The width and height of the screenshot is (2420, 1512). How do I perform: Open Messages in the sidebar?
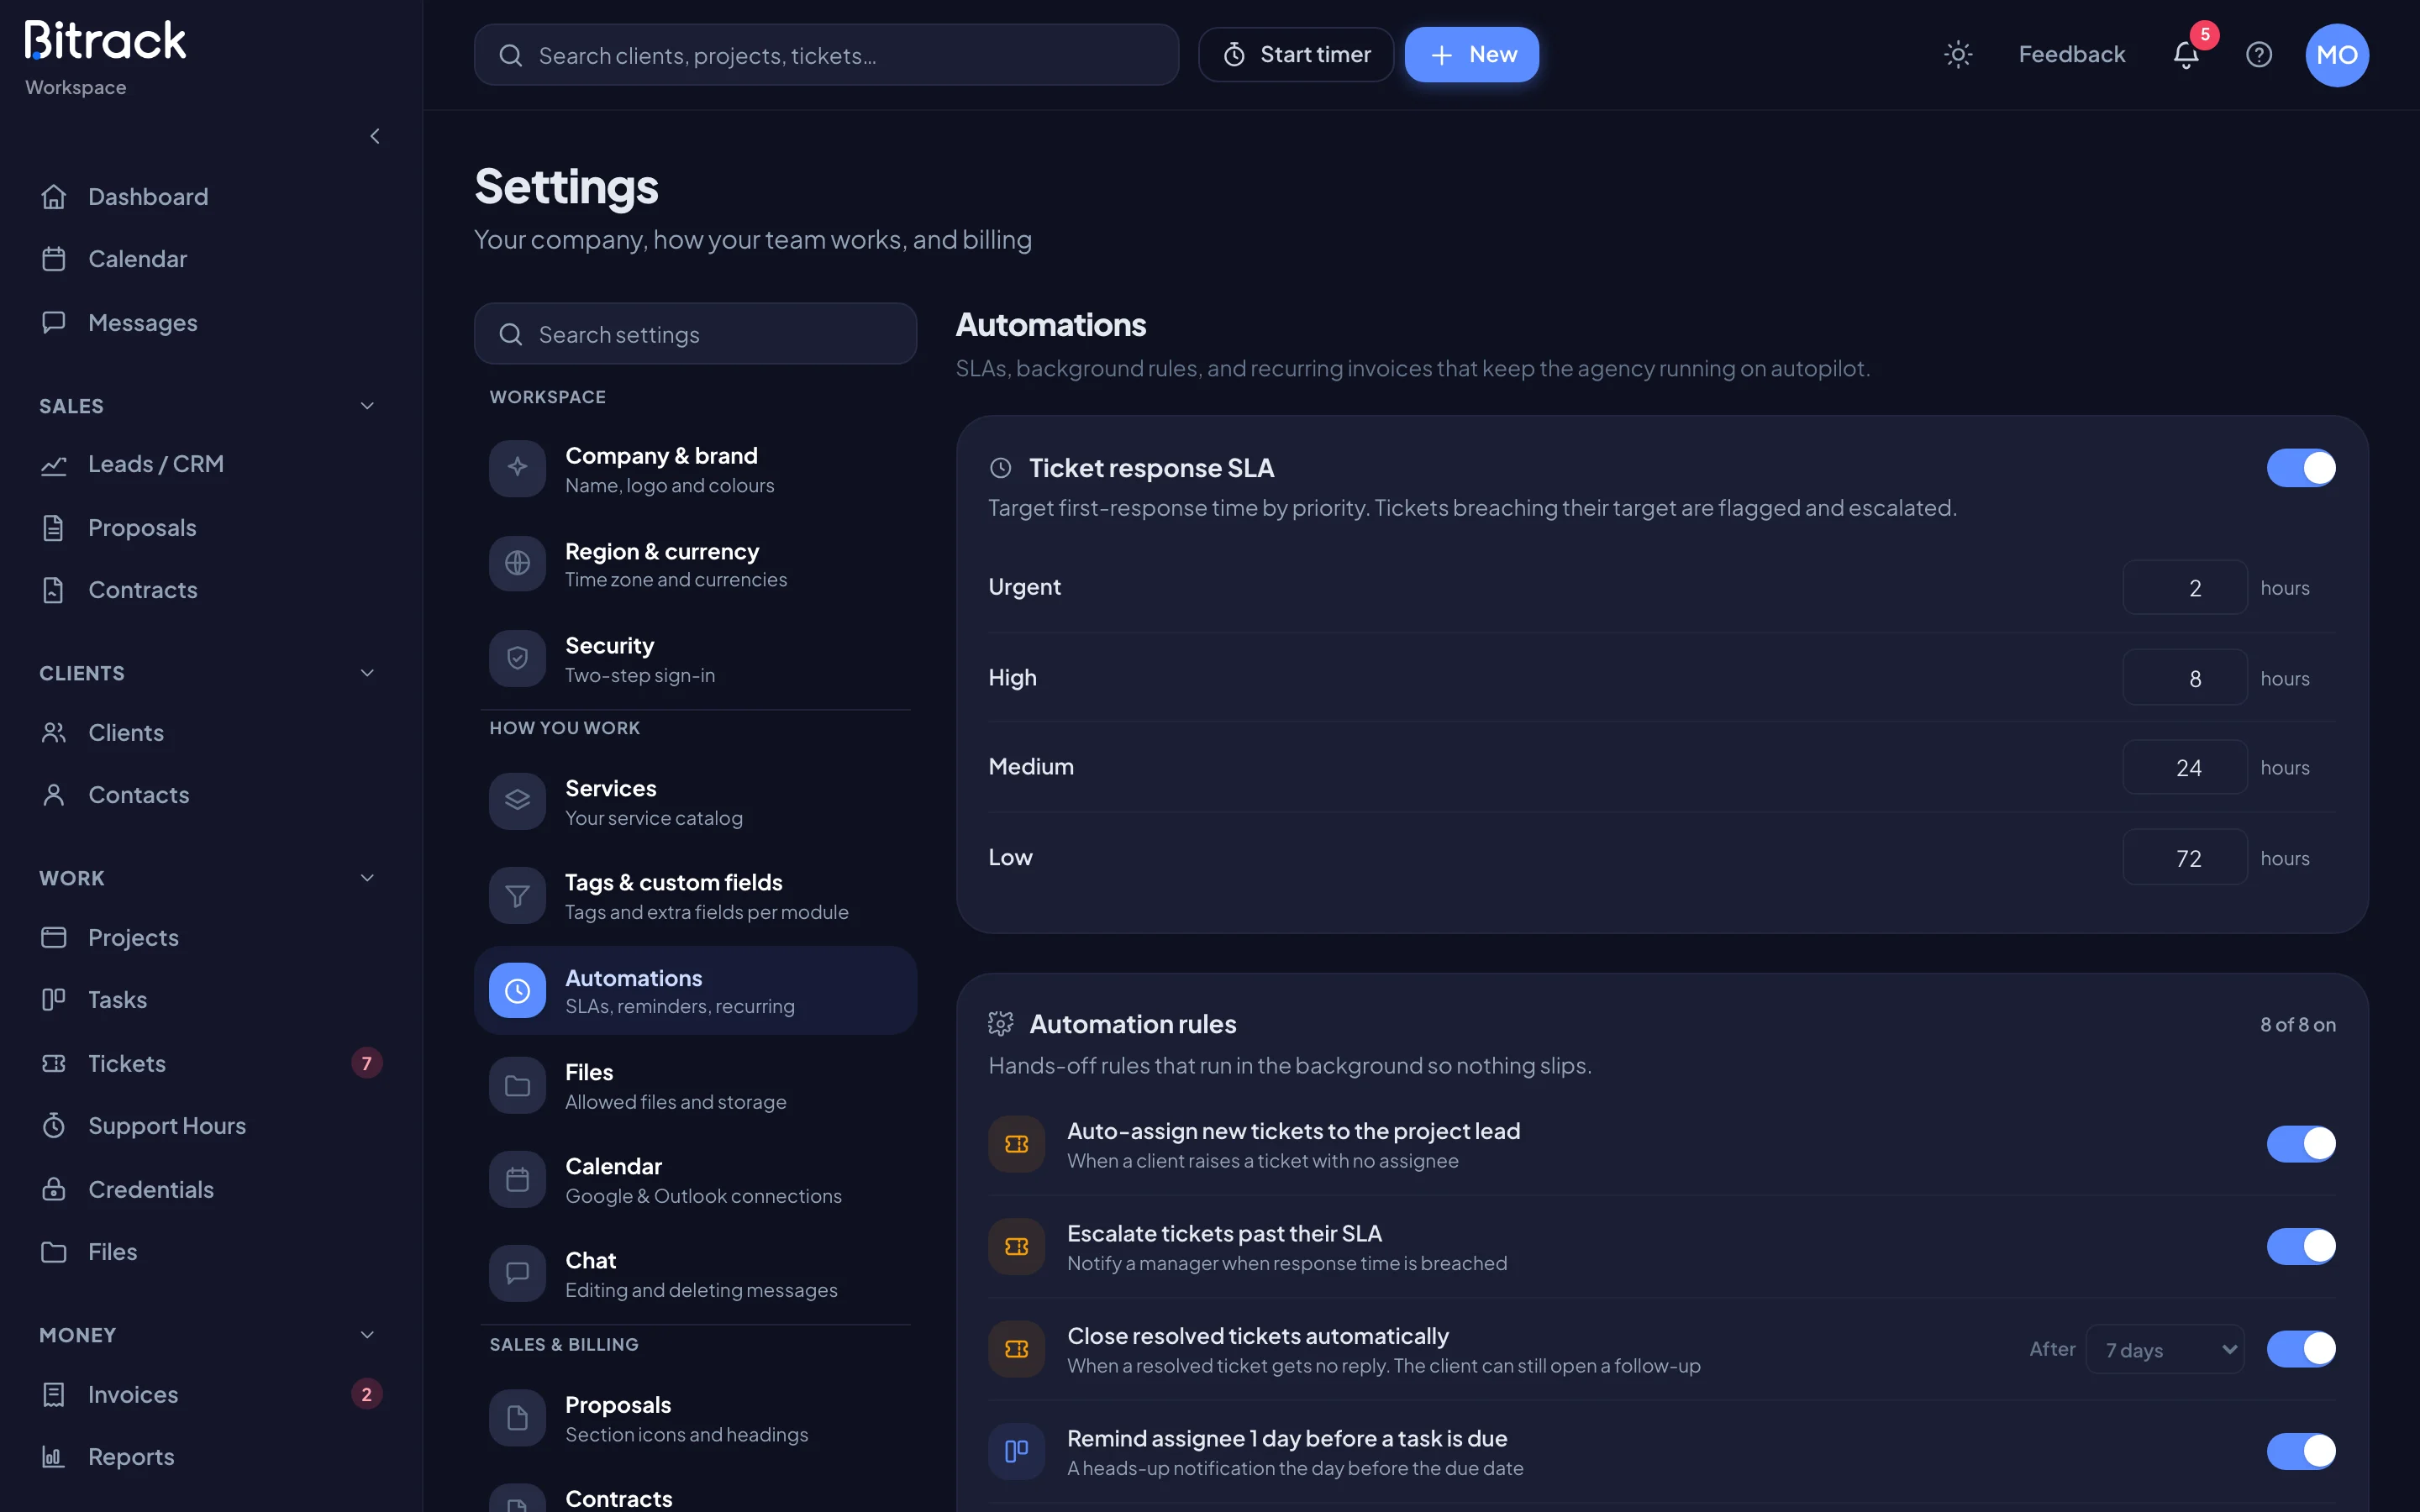[x=209, y=323]
